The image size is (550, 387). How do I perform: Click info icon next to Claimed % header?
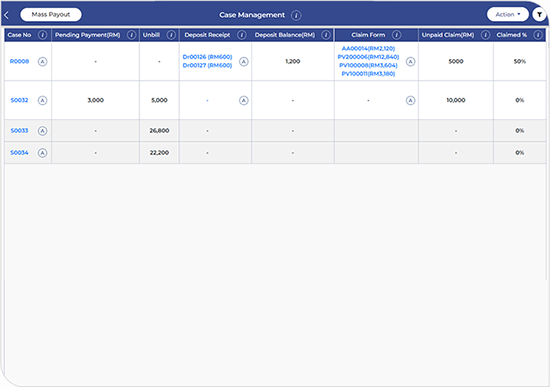tap(538, 35)
